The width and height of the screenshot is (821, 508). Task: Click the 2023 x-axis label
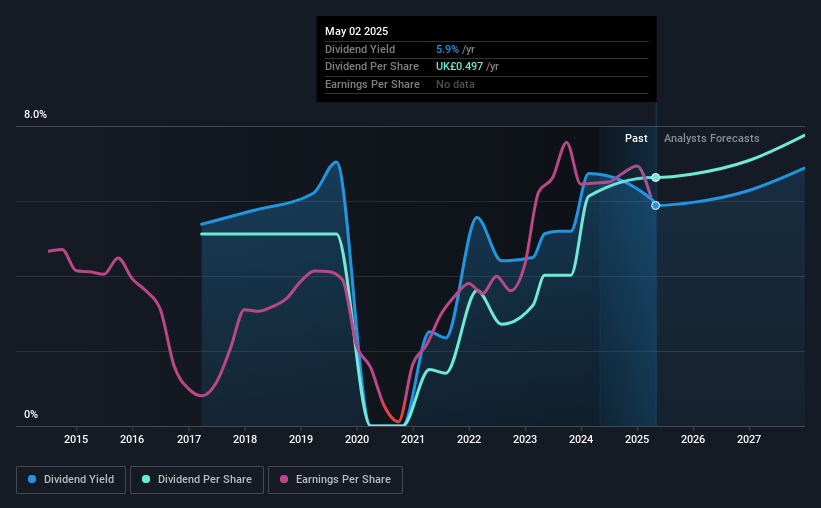click(525, 439)
